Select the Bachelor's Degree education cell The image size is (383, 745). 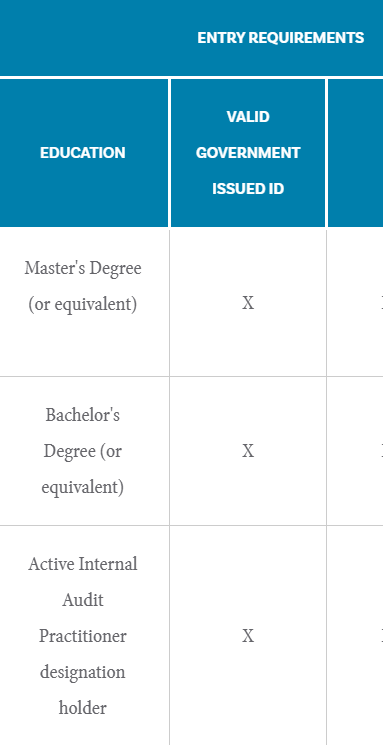tap(83, 451)
